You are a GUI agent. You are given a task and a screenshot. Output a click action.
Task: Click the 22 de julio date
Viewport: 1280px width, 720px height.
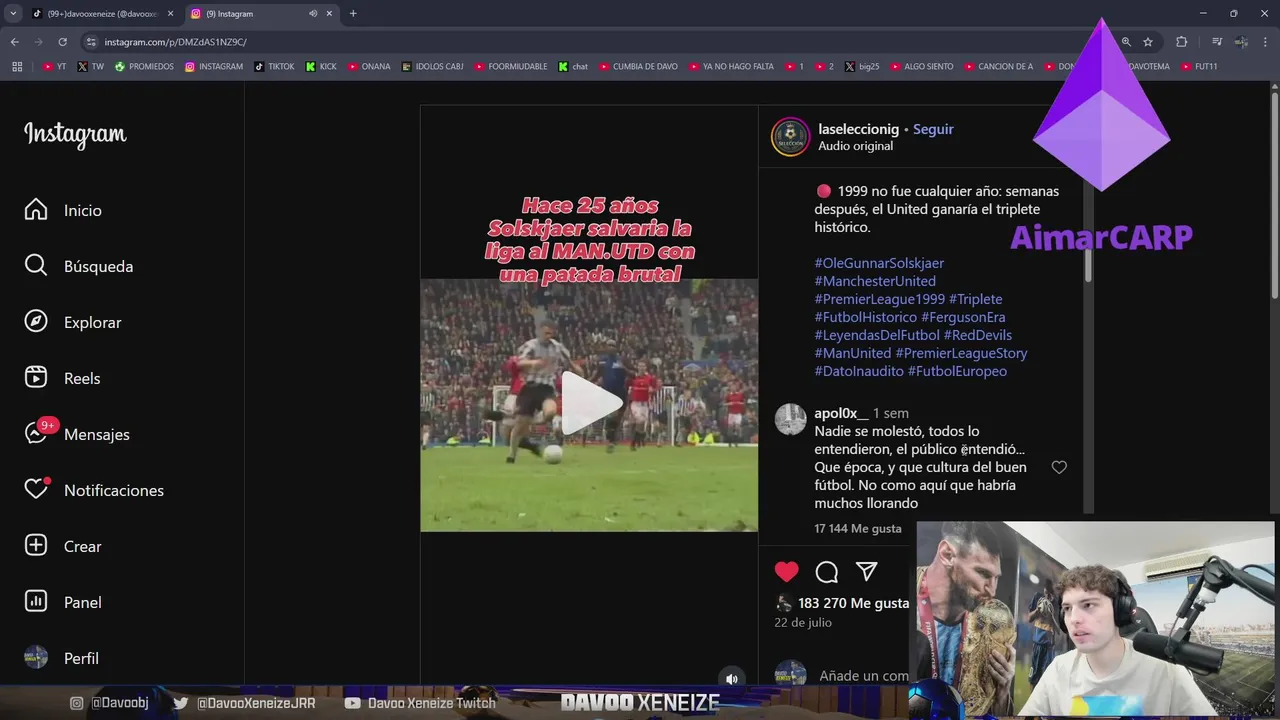tap(803, 622)
